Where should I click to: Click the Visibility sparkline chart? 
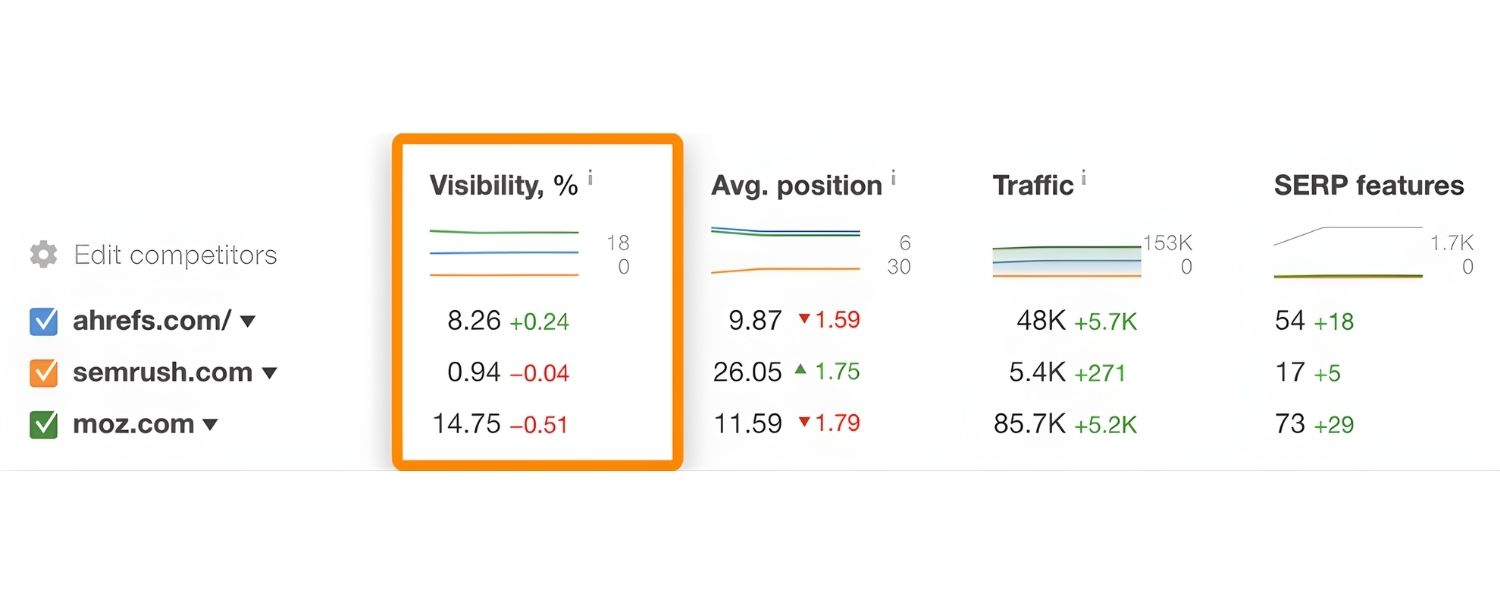click(504, 253)
